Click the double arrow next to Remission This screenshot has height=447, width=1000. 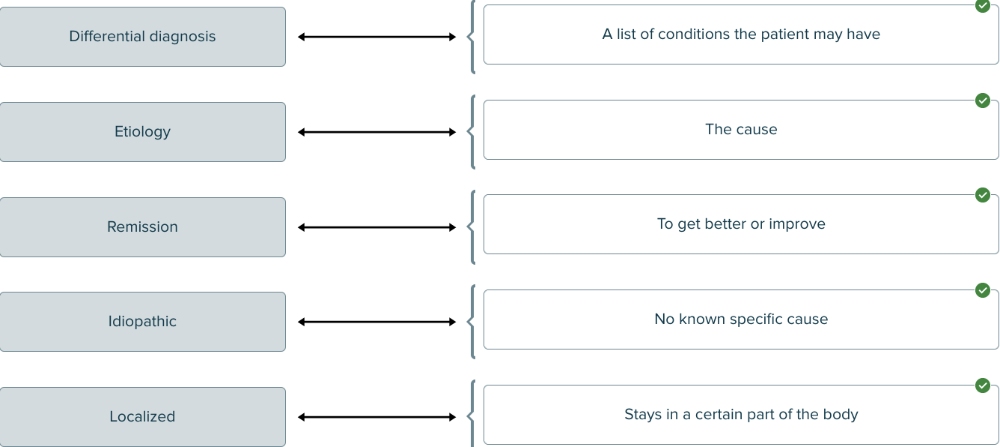point(377,227)
